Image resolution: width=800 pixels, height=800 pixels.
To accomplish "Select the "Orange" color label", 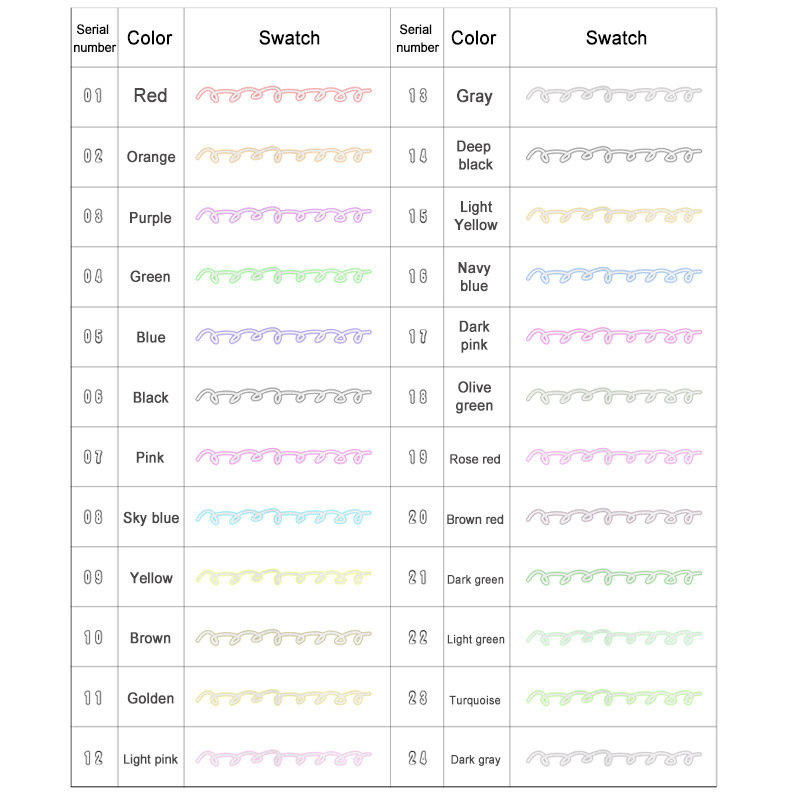I will pos(150,157).
